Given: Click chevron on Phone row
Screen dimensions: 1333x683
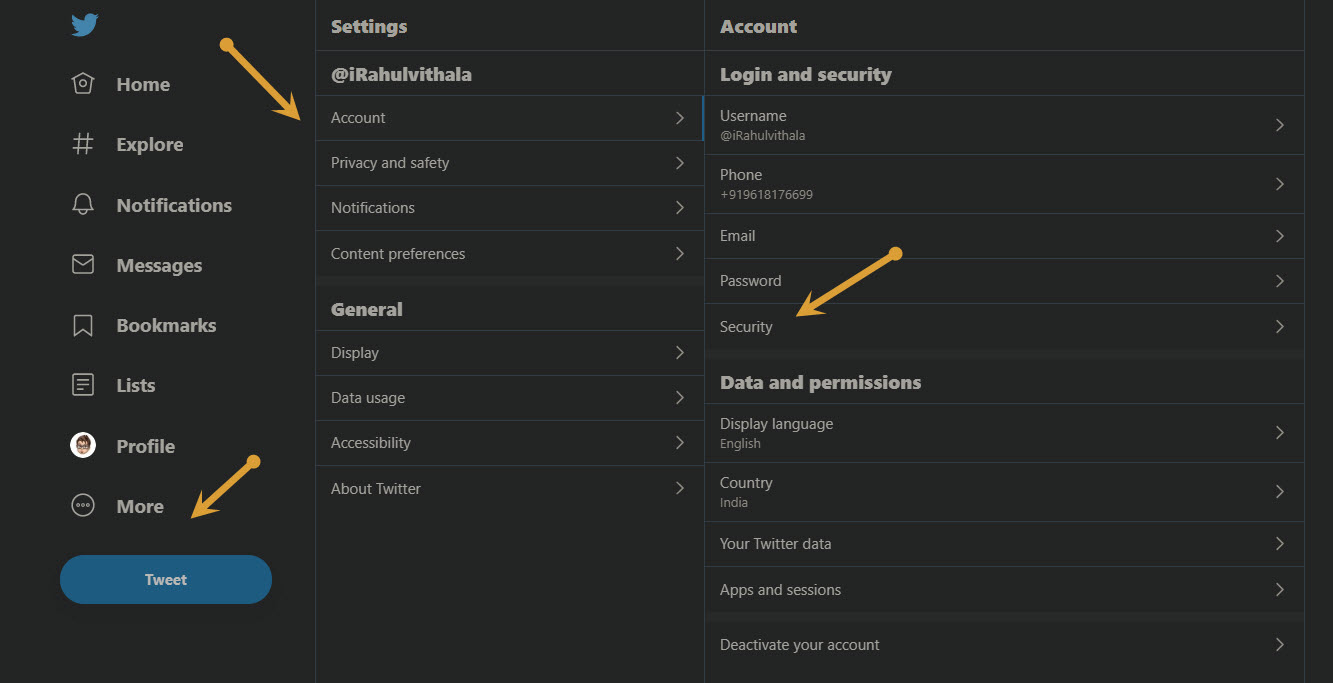Looking at the screenshot, I should (x=1280, y=184).
